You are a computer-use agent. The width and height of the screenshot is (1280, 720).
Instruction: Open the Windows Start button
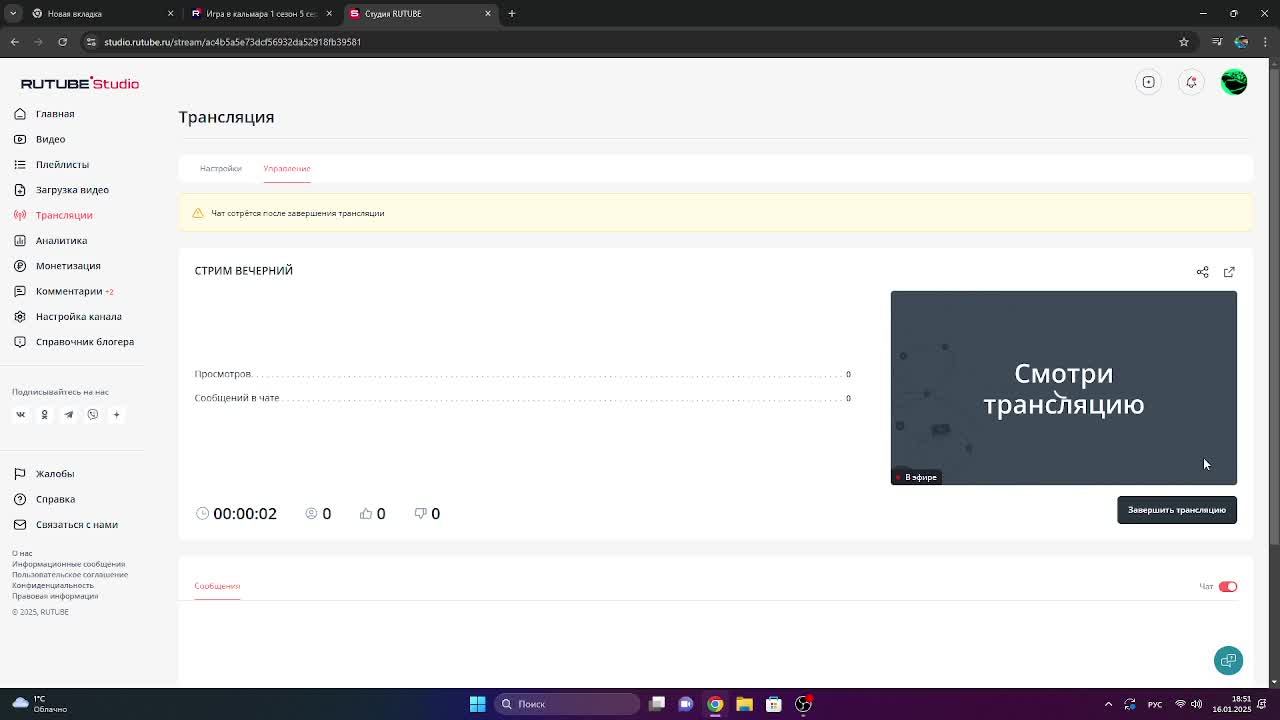(477, 704)
